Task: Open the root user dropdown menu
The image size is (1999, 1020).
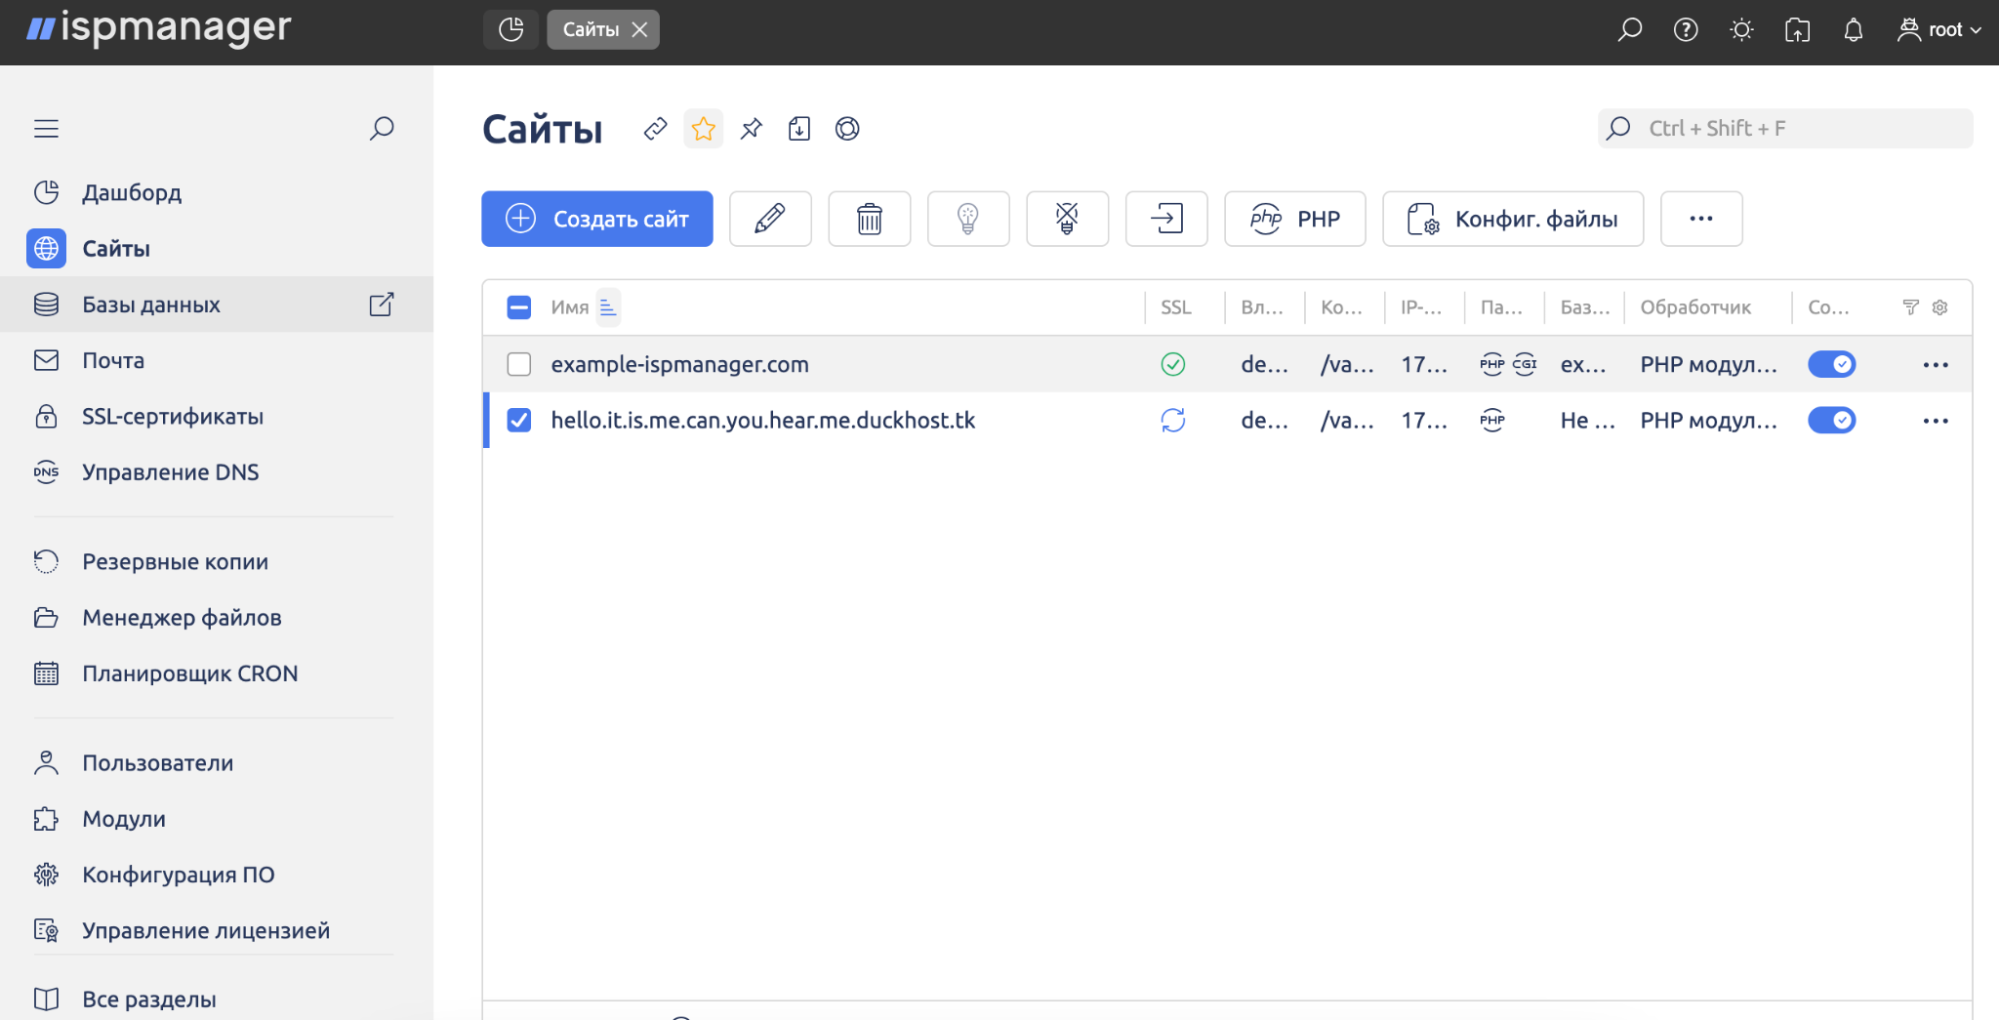Action: [x=1939, y=30]
